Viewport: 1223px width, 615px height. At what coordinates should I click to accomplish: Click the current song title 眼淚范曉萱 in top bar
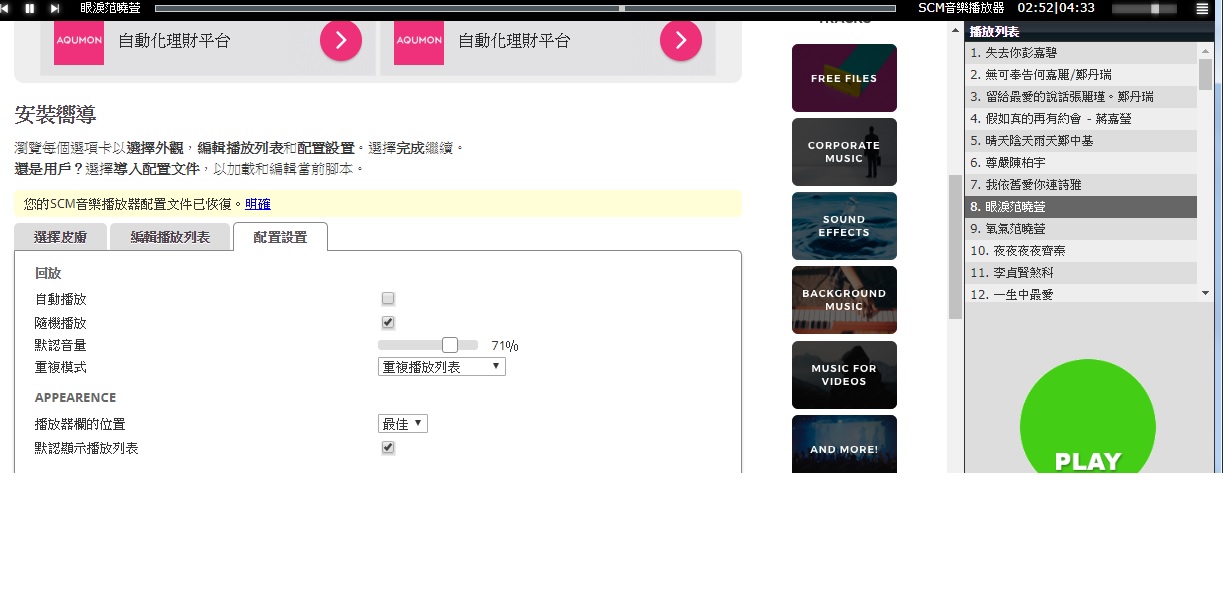click(x=110, y=8)
